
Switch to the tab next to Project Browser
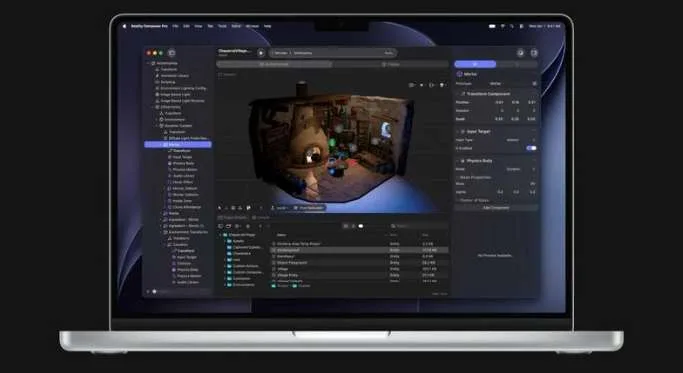pyautogui.click(x=260, y=217)
